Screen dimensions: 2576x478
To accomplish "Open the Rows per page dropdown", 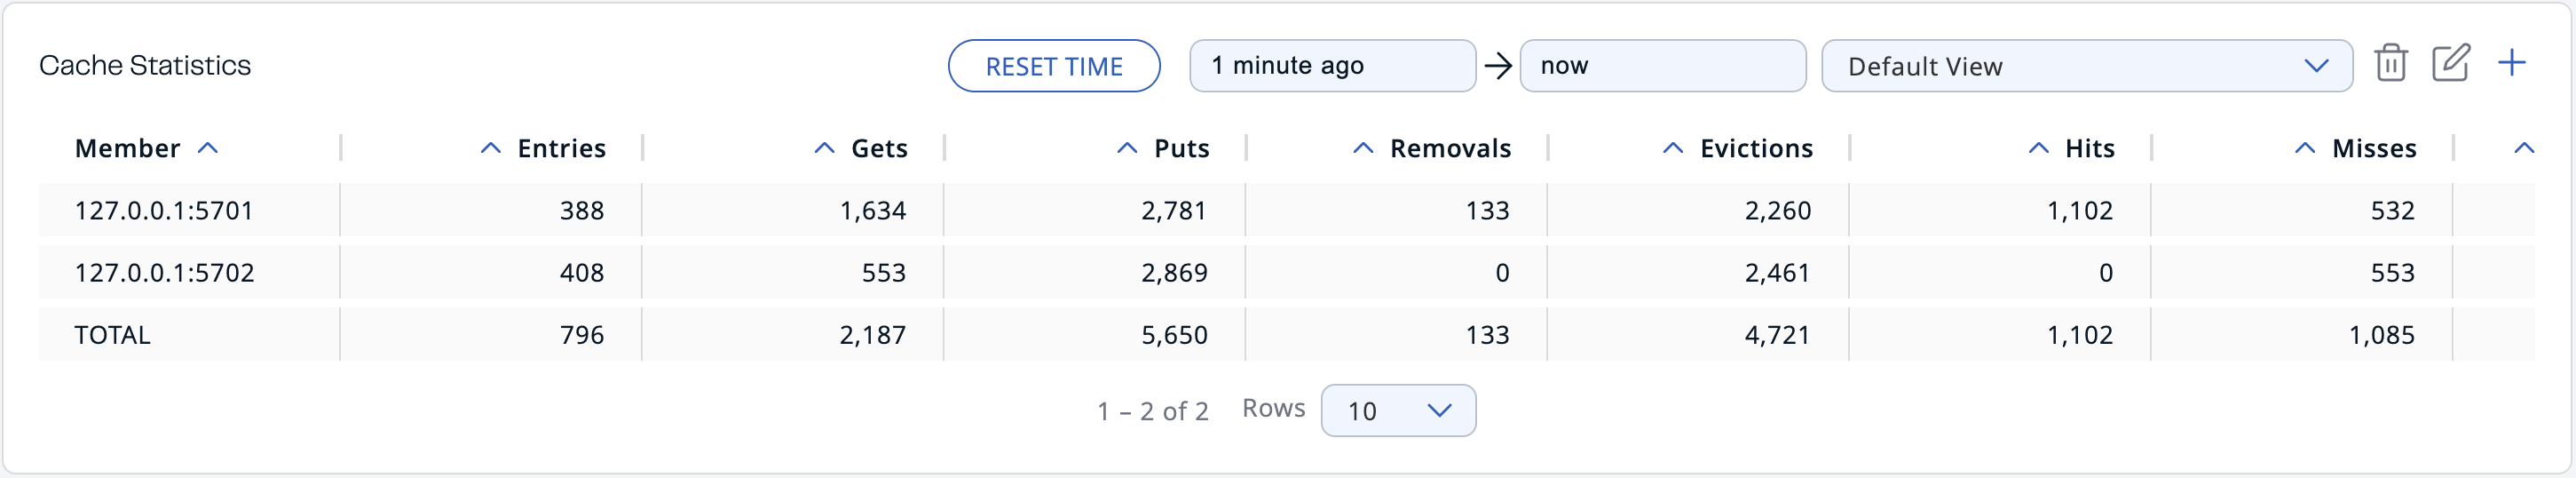I will (1397, 411).
